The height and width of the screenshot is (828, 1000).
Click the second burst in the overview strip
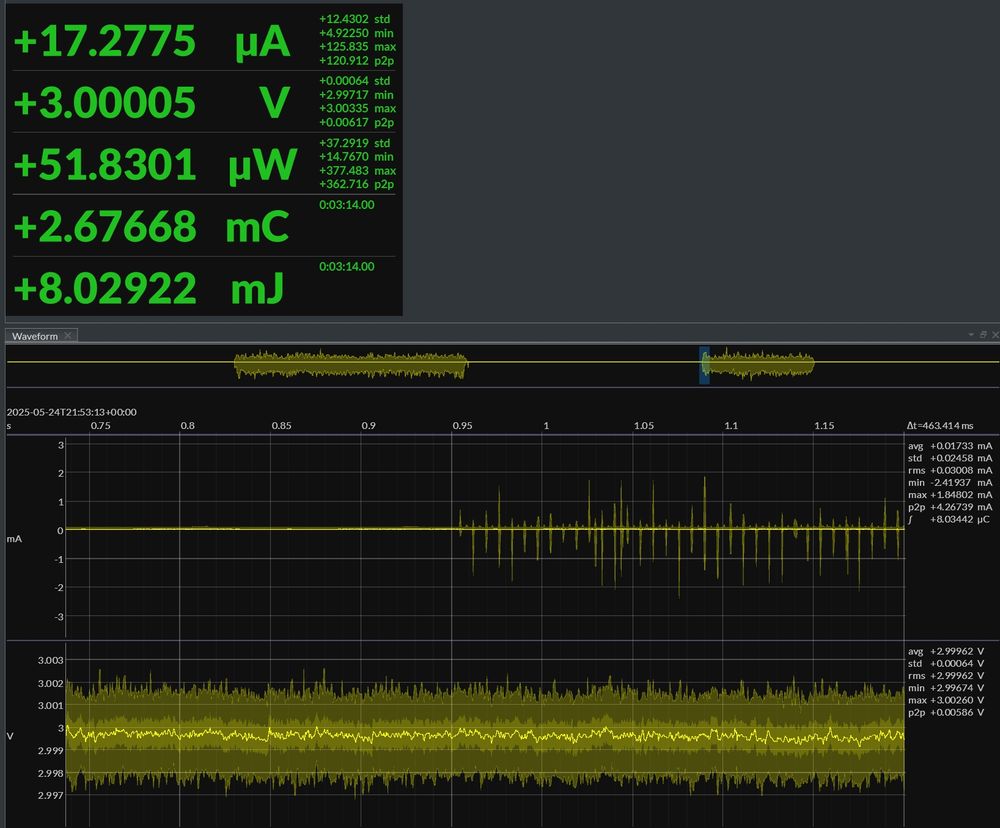(759, 364)
